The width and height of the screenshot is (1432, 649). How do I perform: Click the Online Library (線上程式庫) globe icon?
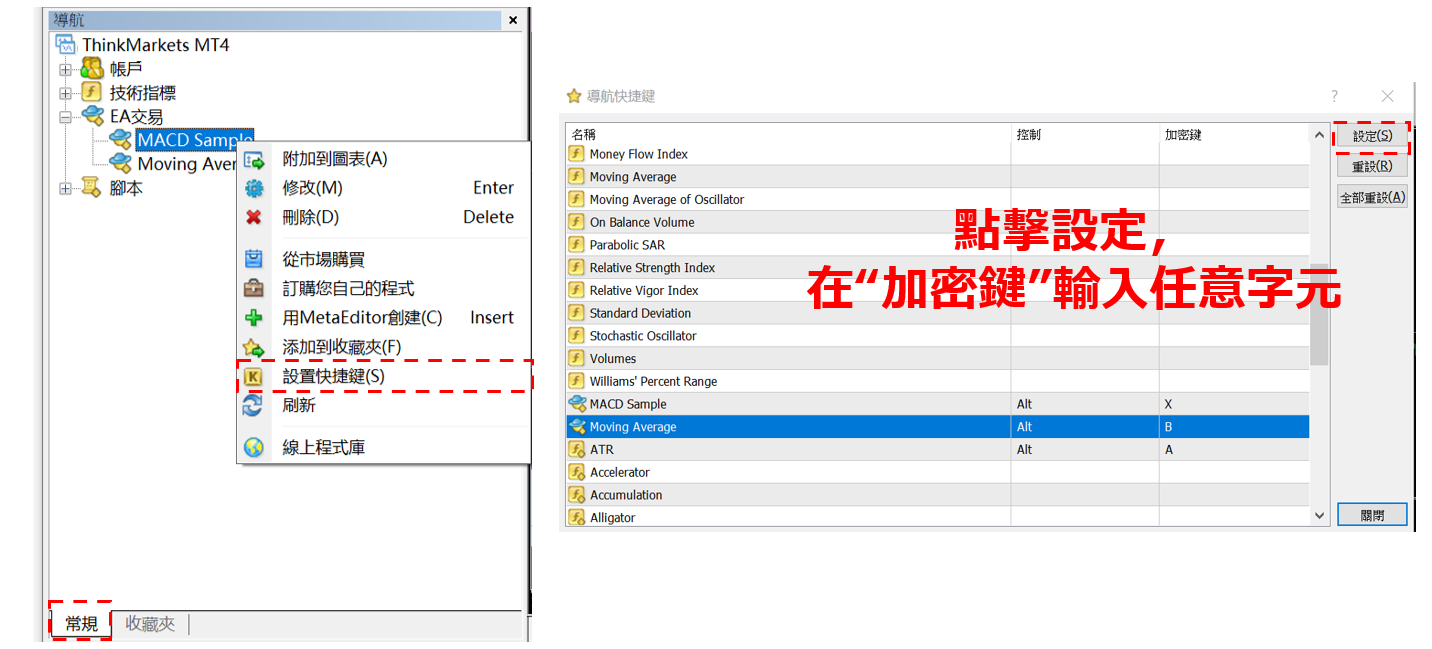click(254, 448)
